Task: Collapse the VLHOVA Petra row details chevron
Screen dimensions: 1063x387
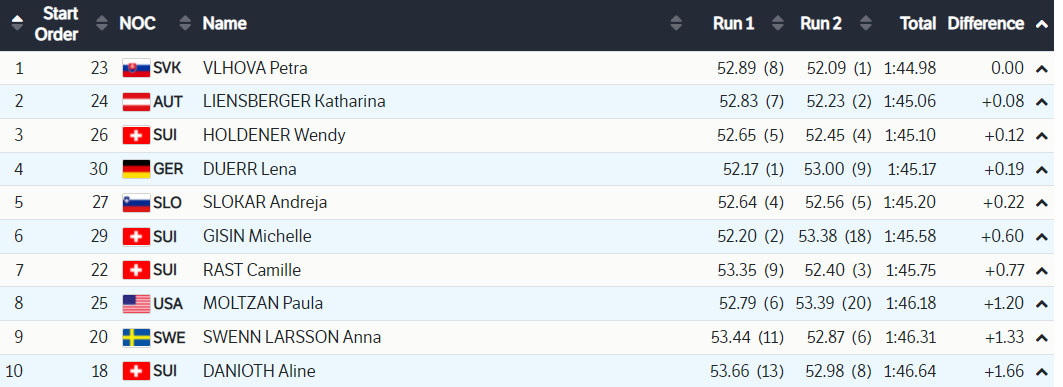Action: coord(1041,68)
